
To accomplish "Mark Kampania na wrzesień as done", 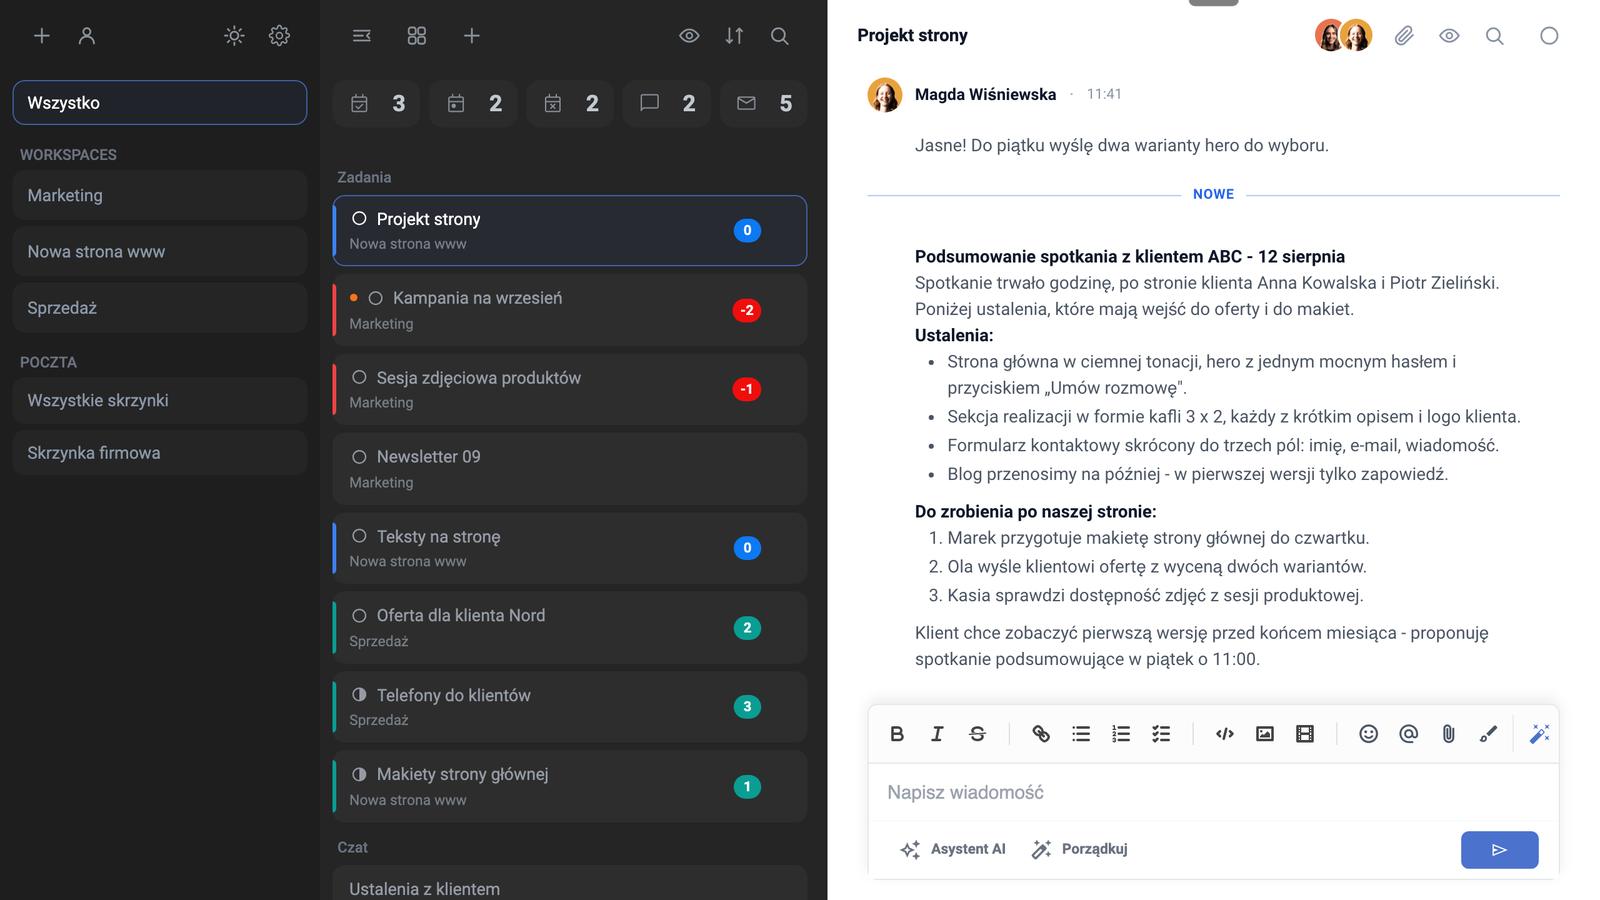I will [376, 298].
